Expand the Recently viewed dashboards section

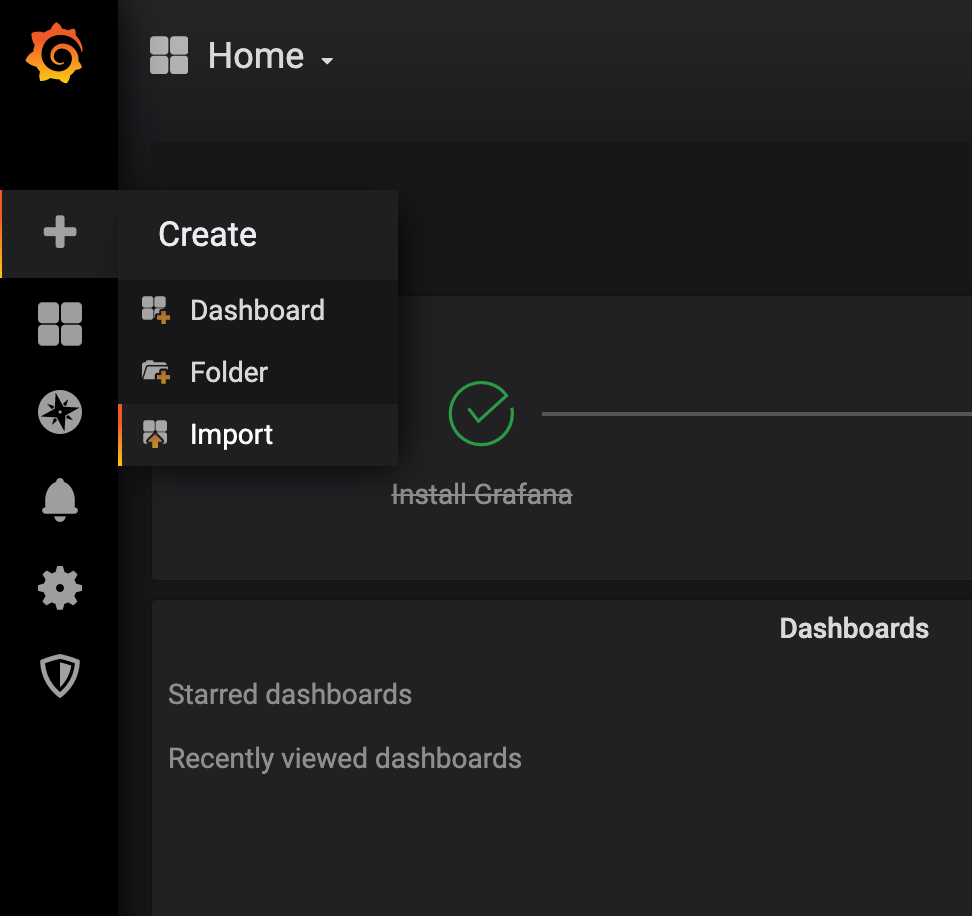pos(345,758)
